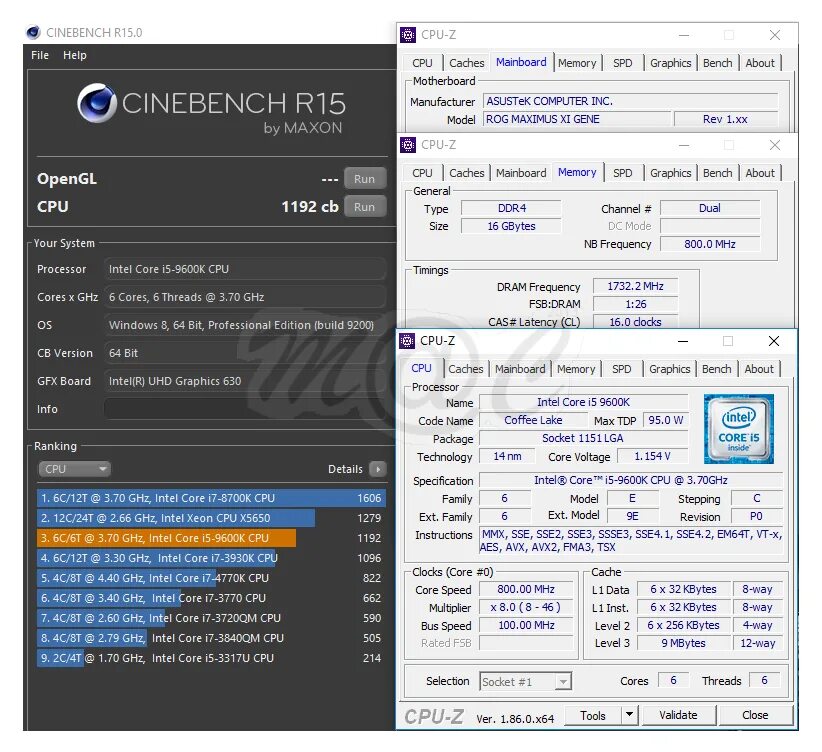The image size is (822, 752).
Task: Select CPU tab in Memory CPU-Z window
Action: click(x=423, y=173)
